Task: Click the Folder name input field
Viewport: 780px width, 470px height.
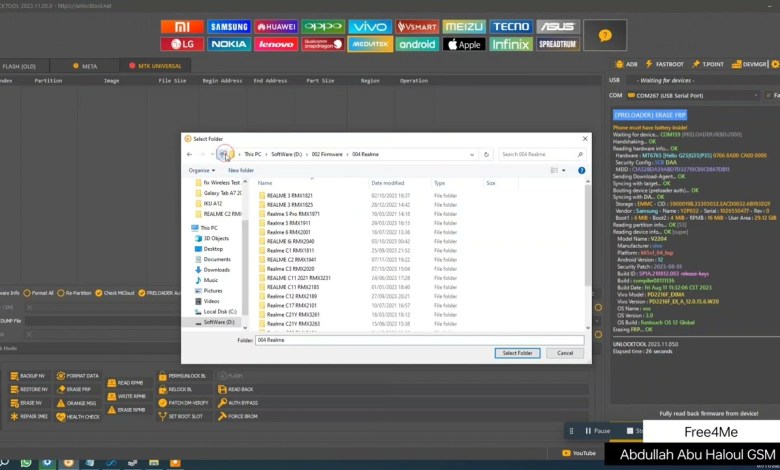Action: (370, 340)
